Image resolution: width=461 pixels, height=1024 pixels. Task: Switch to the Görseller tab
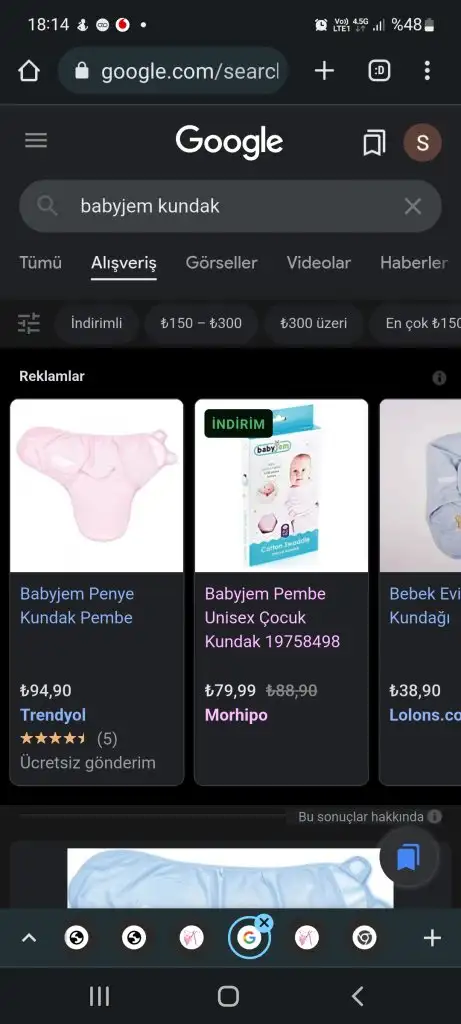(x=221, y=263)
